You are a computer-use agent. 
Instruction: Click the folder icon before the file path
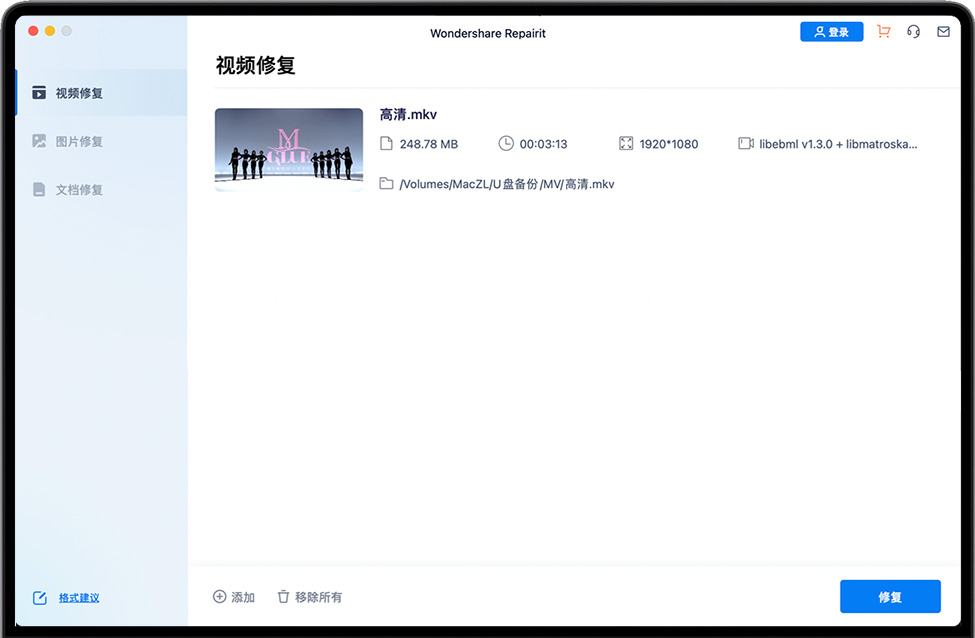click(x=387, y=184)
